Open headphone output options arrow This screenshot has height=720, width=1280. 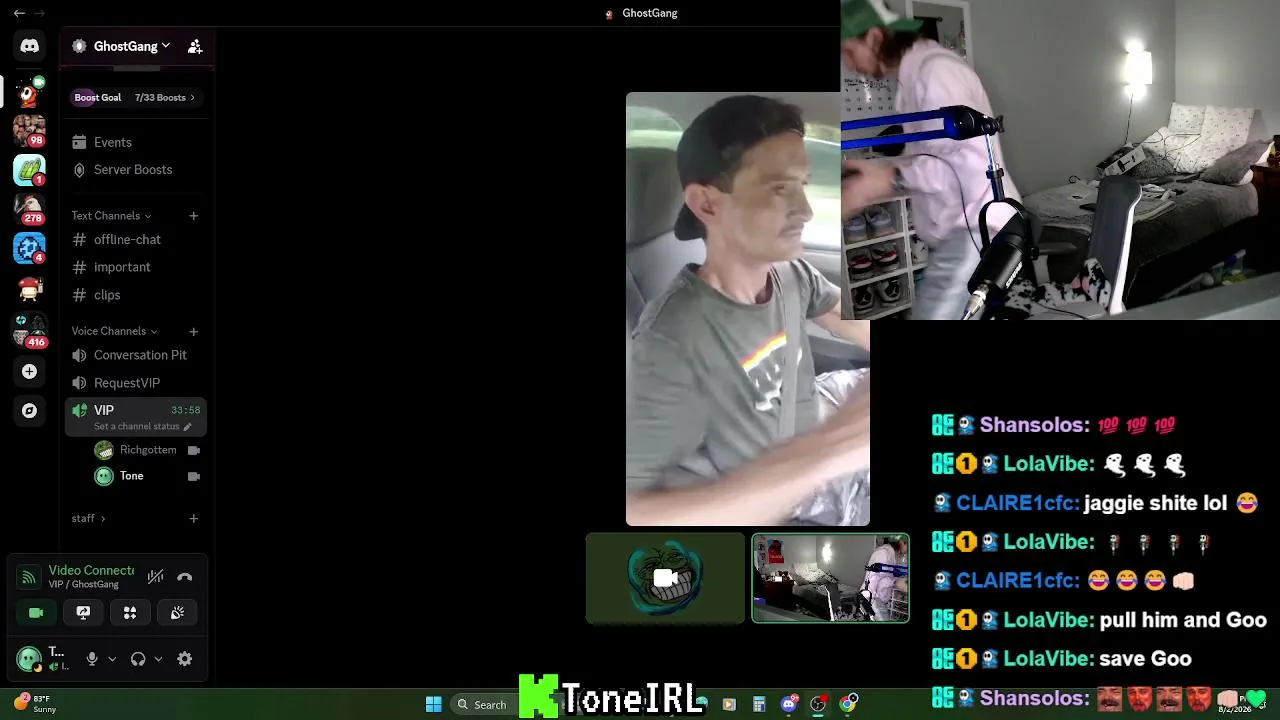pos(158,659)
